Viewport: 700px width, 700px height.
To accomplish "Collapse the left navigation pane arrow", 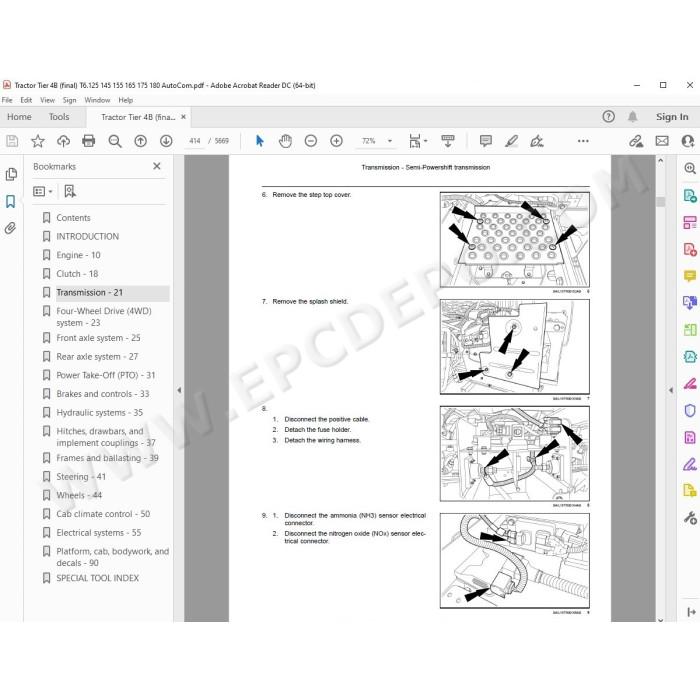I will [x=179, y=390].
